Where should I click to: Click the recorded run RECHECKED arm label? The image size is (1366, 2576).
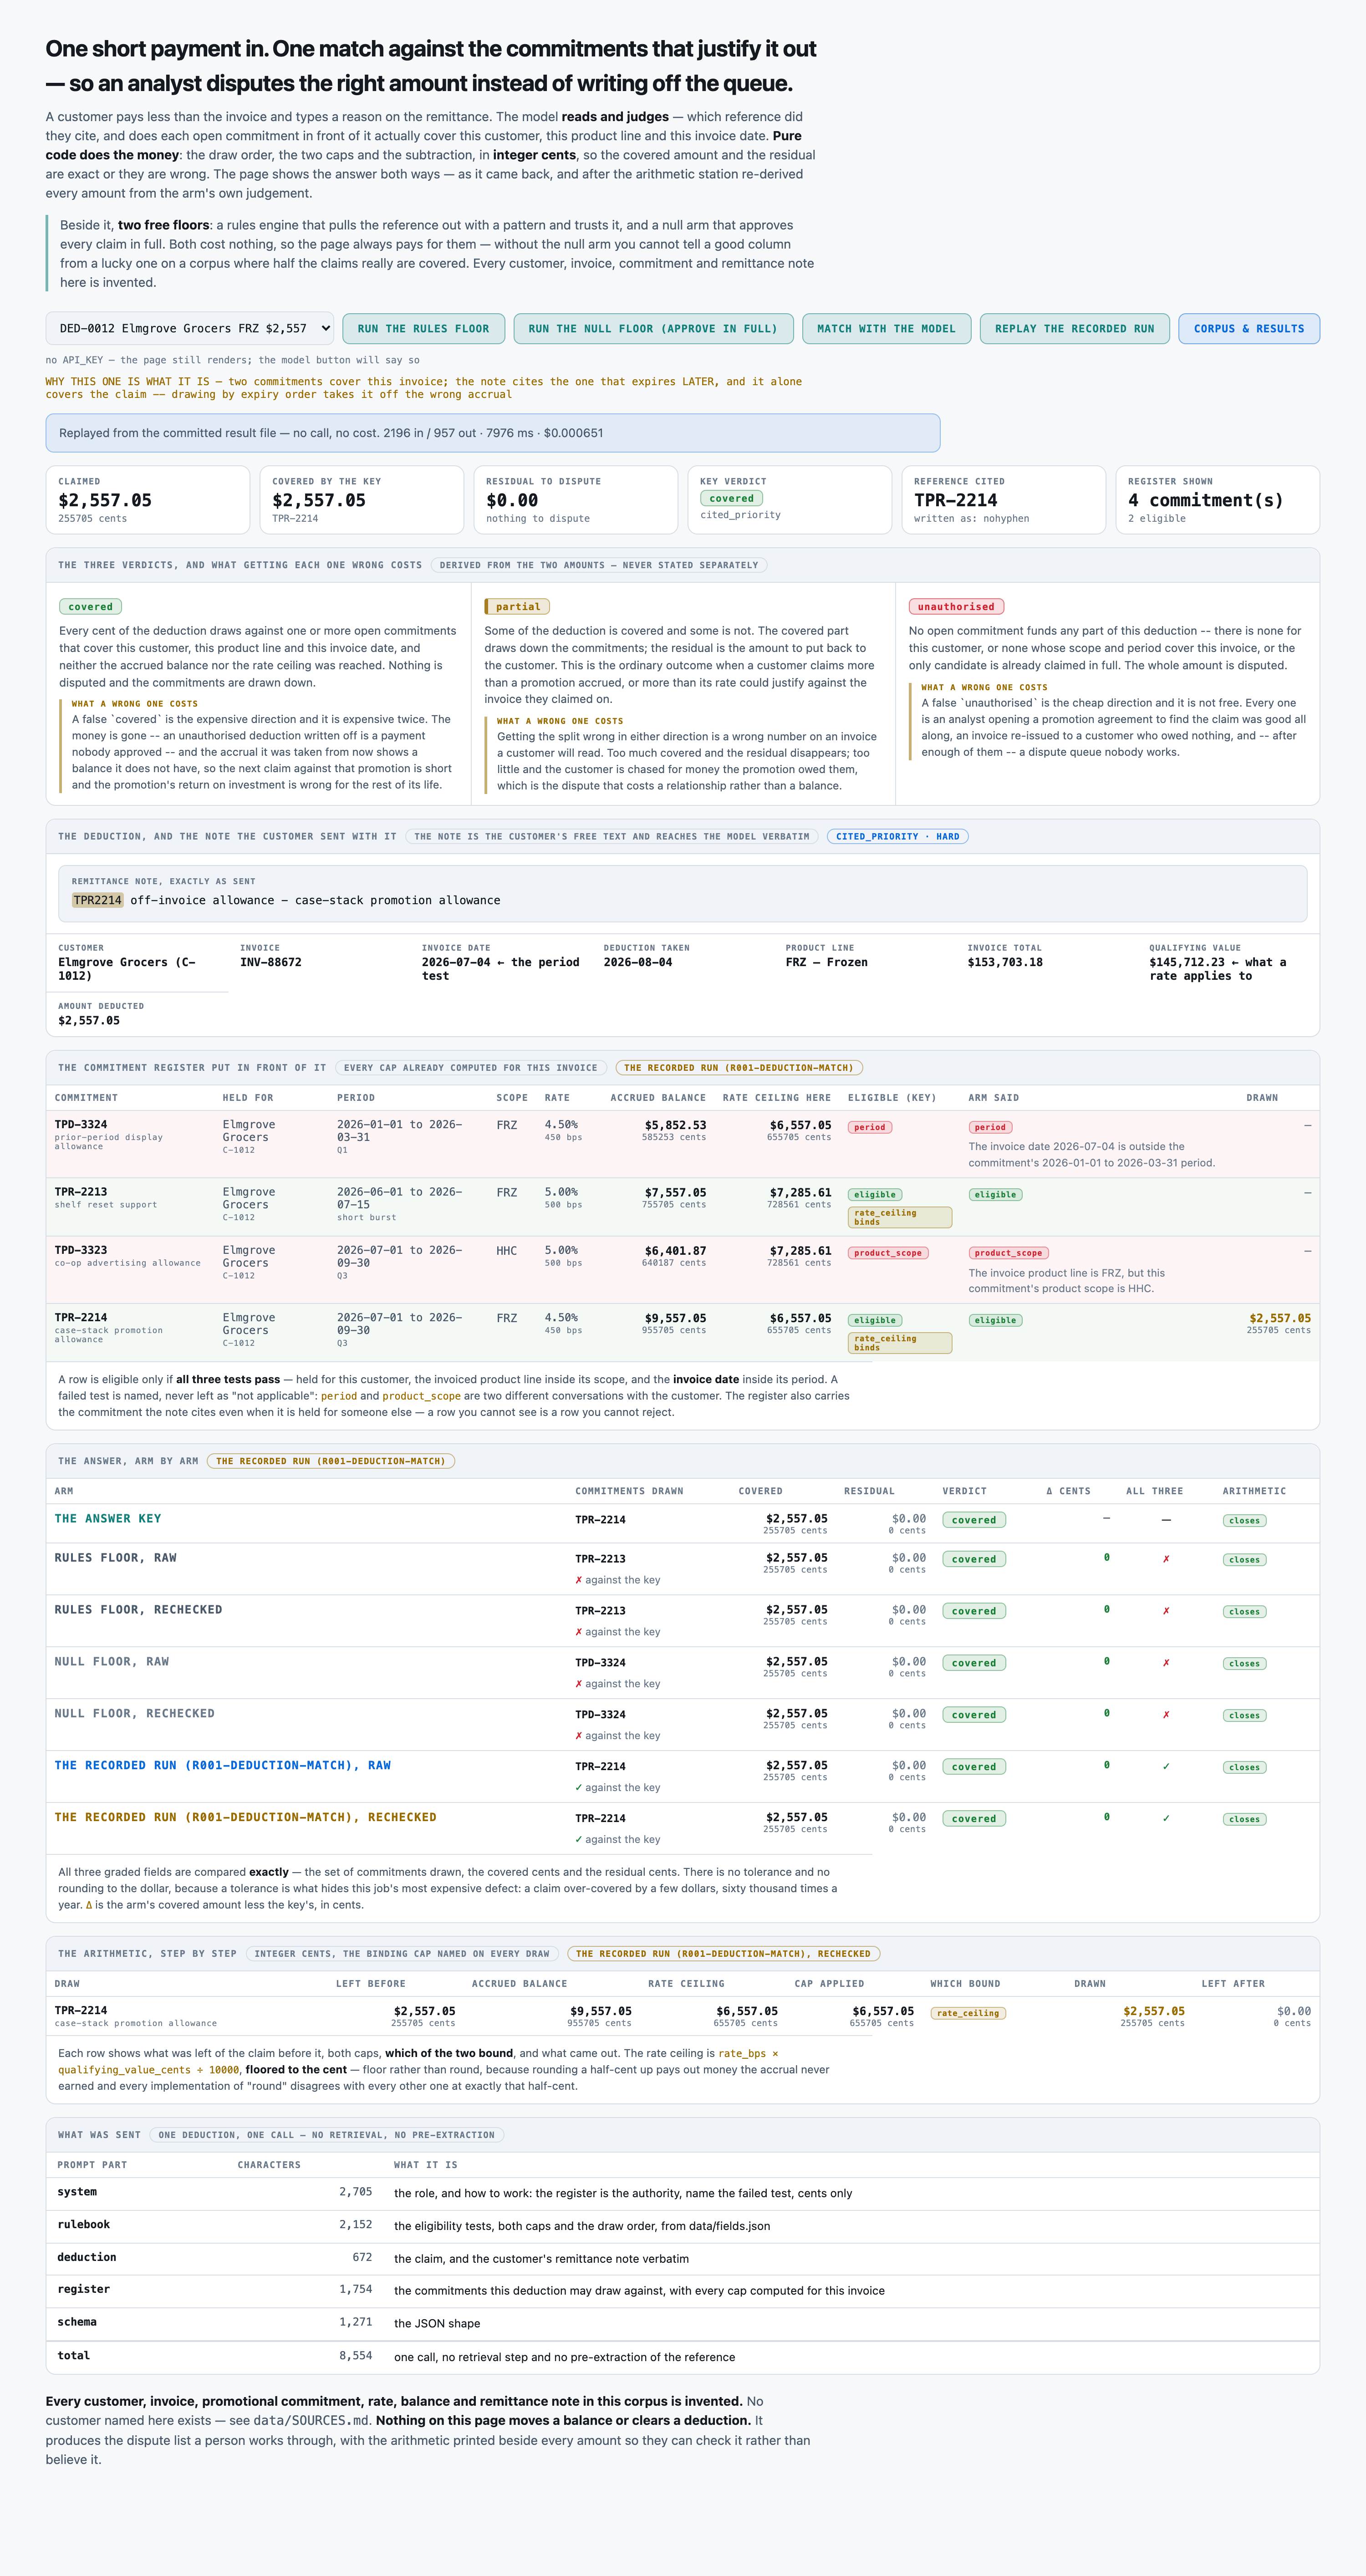(x=245, y=1817)
